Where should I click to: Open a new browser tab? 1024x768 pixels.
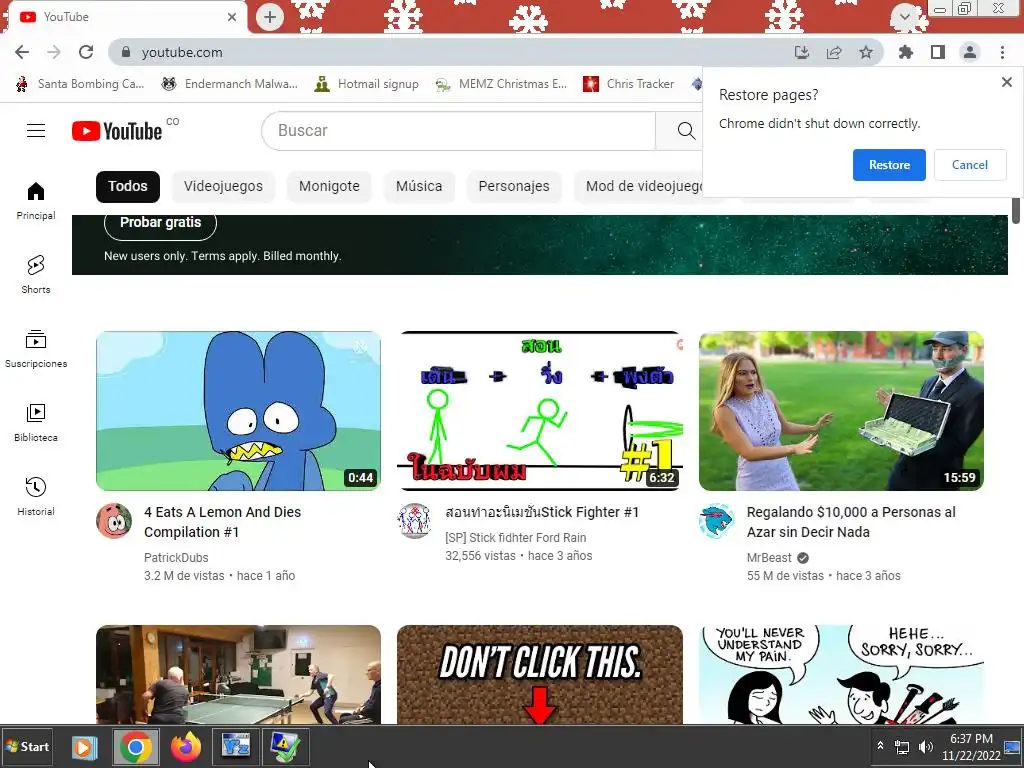[270, 17]
